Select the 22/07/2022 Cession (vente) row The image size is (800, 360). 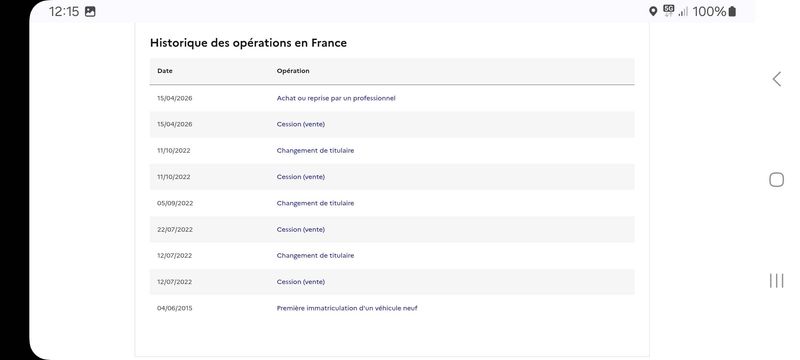pos(392,229)
